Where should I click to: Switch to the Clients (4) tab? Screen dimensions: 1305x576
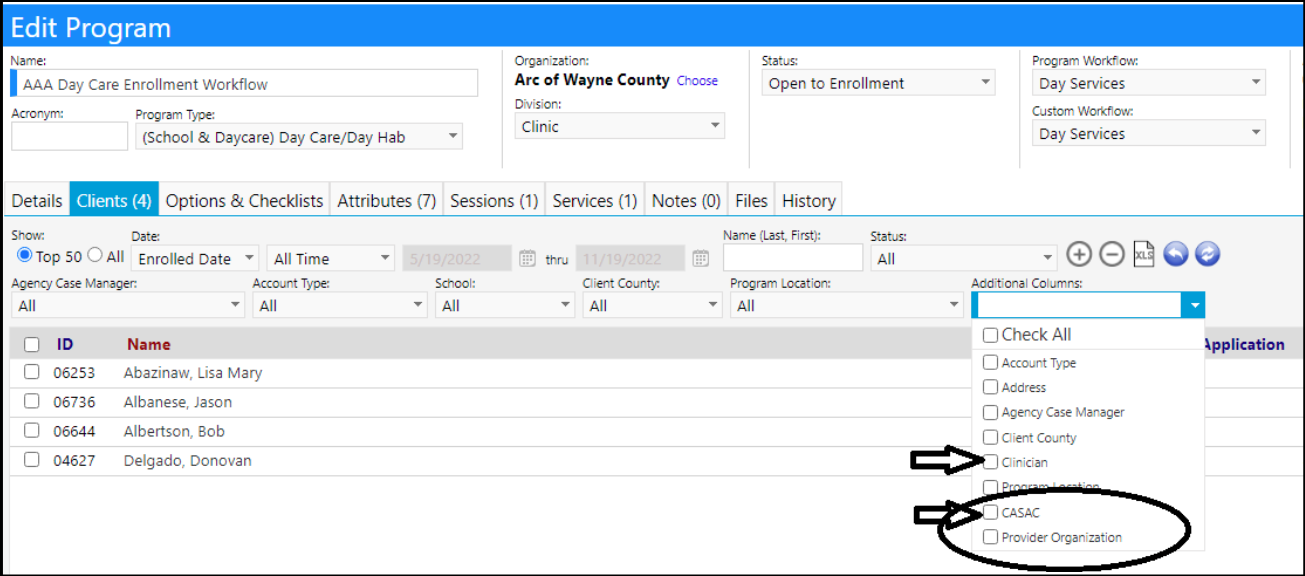click(114, 200)
